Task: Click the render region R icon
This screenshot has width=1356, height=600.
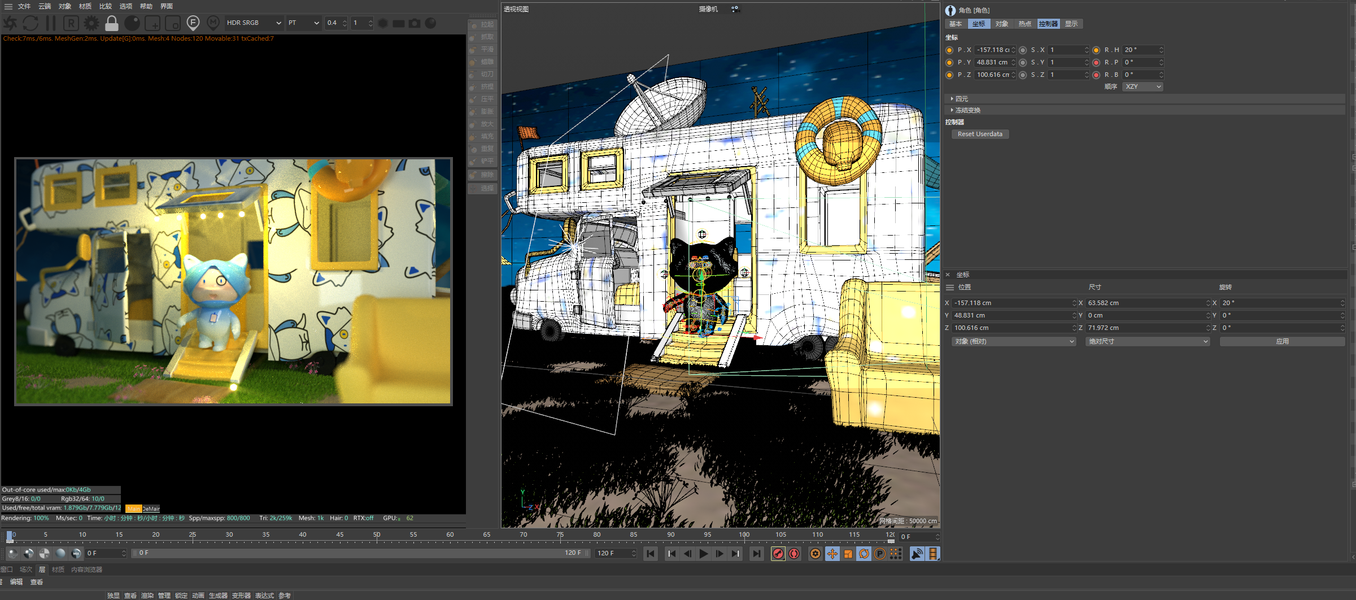Action: tap(72, 22)
